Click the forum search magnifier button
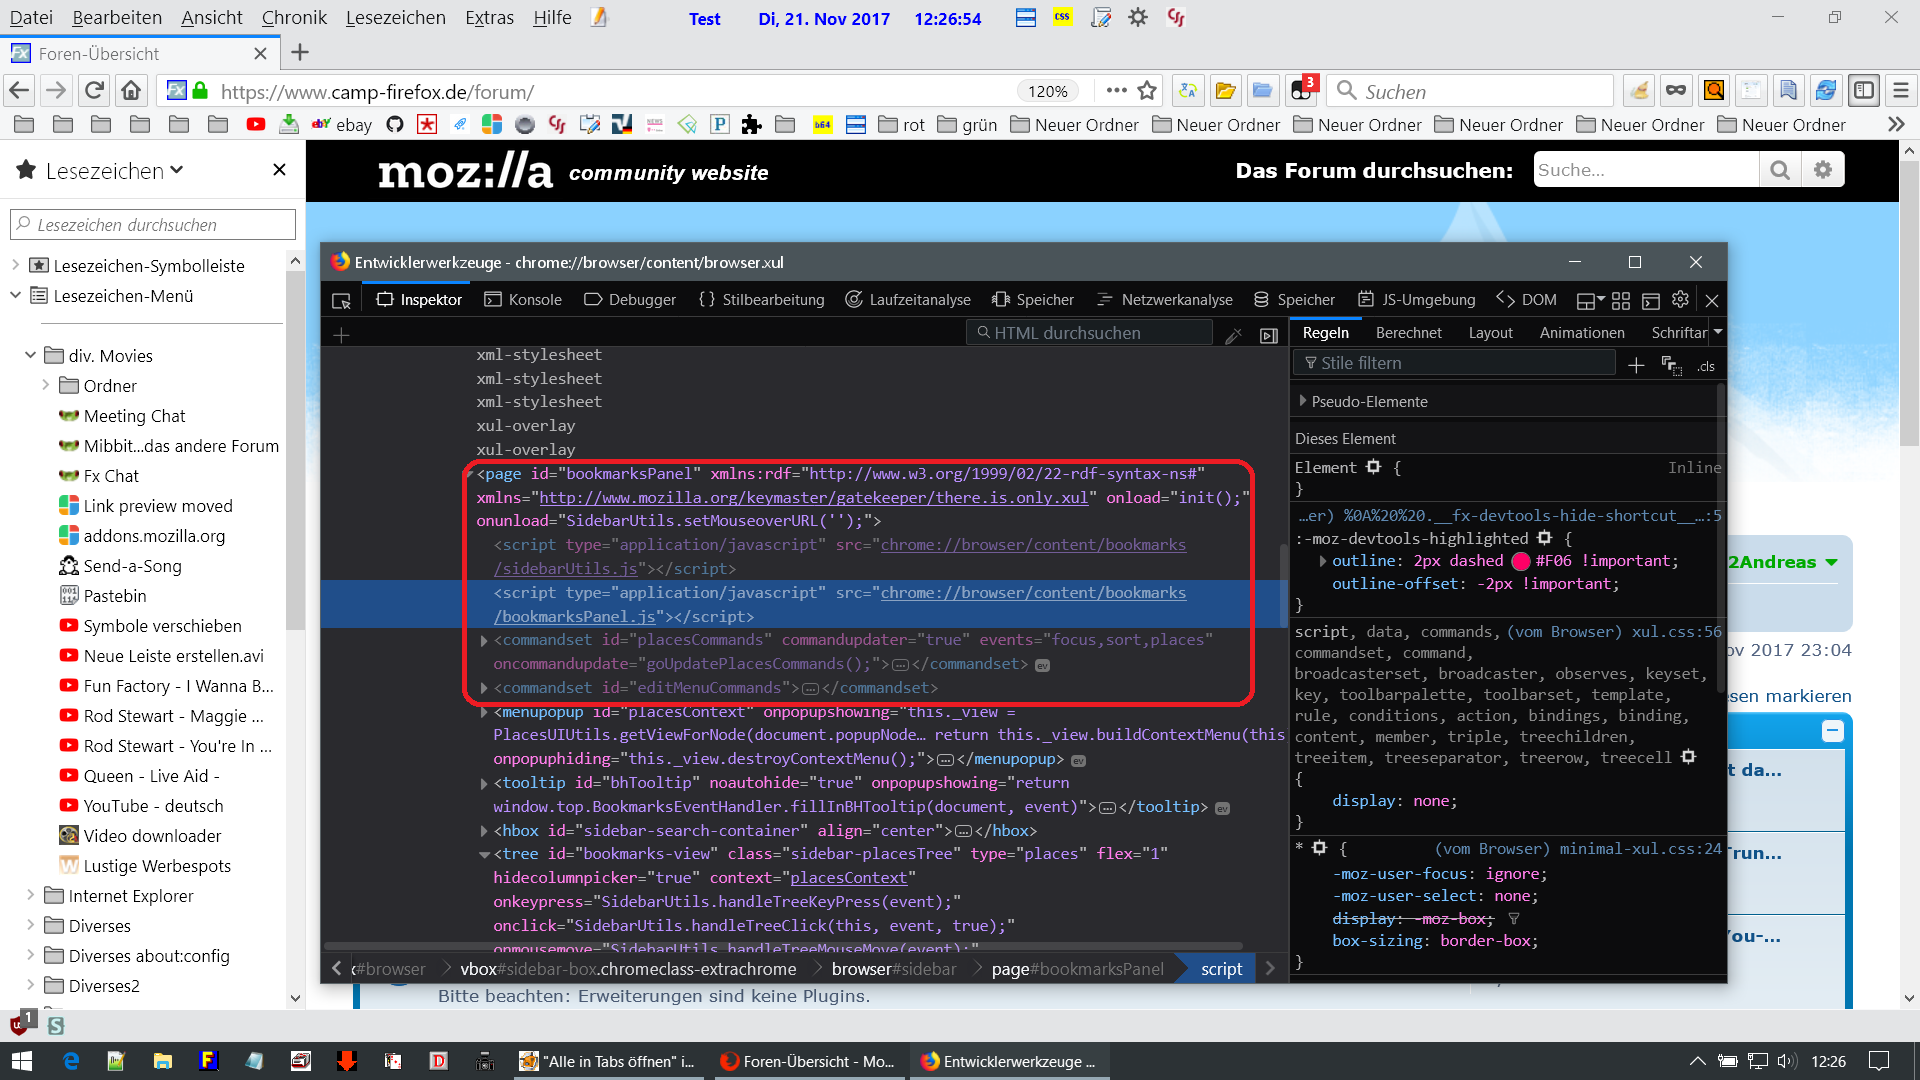The width and height of the screenshot is (1920, 1080). point(1780,170)
